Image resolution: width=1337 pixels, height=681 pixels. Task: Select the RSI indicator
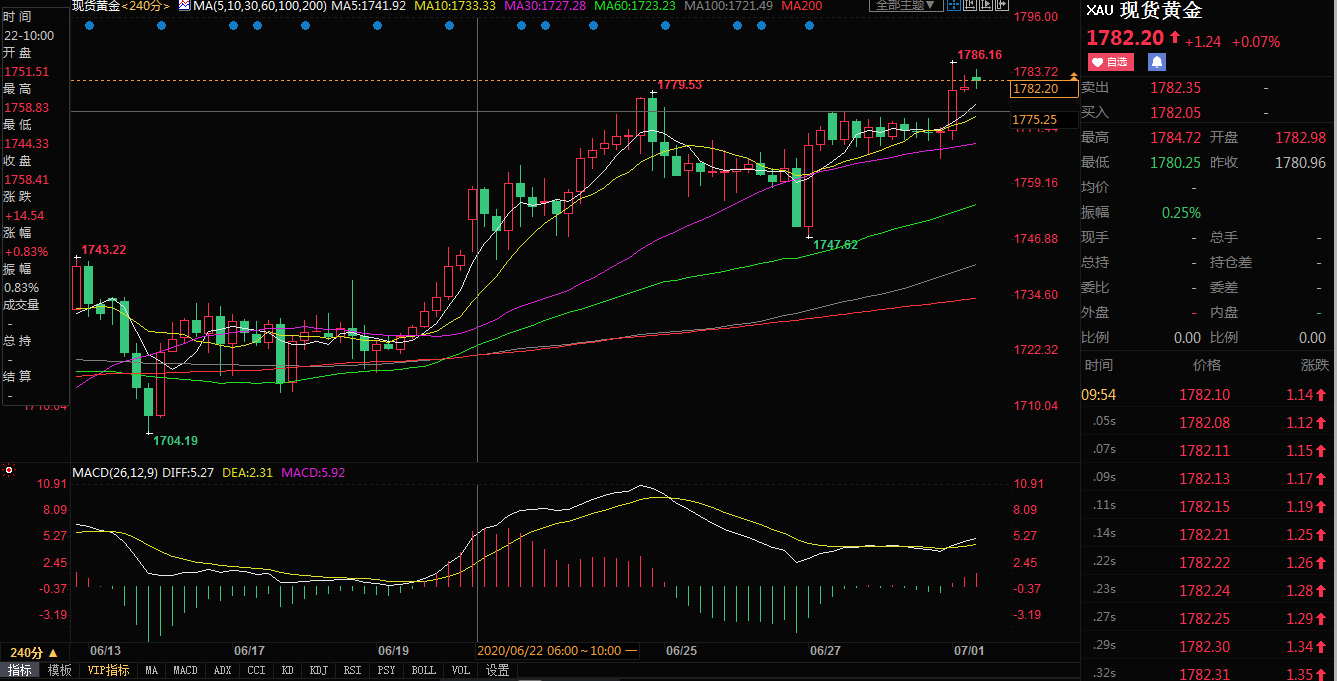click(352, 670)
